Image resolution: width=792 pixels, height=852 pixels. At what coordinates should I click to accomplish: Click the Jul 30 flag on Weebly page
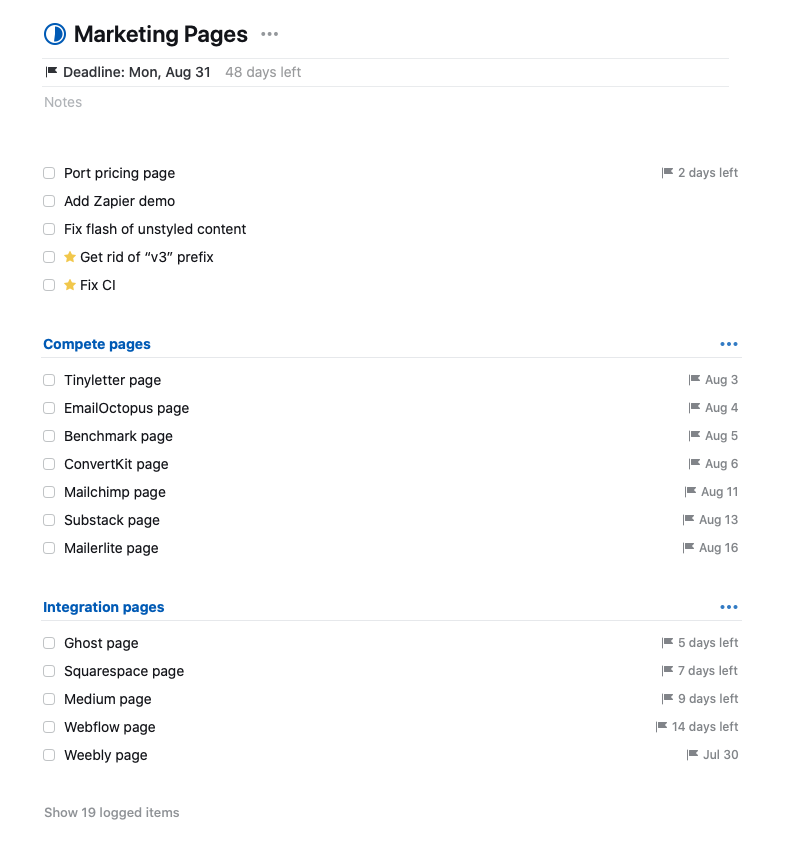[x=693, y=755]
